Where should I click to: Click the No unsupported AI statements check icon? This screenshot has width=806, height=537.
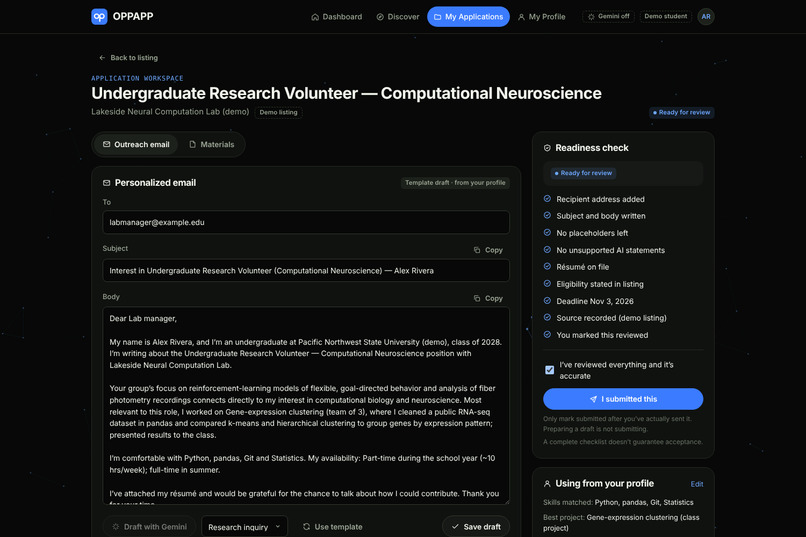coord(547,250)
